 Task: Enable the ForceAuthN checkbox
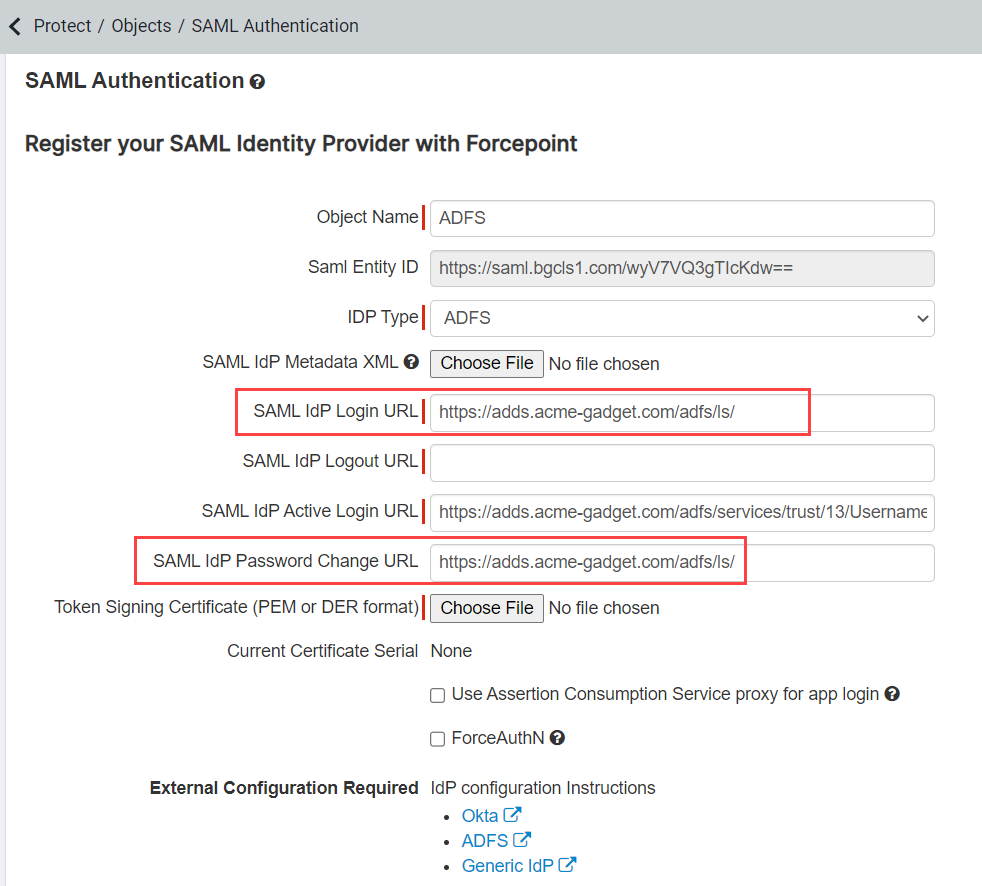pos(437,738)
